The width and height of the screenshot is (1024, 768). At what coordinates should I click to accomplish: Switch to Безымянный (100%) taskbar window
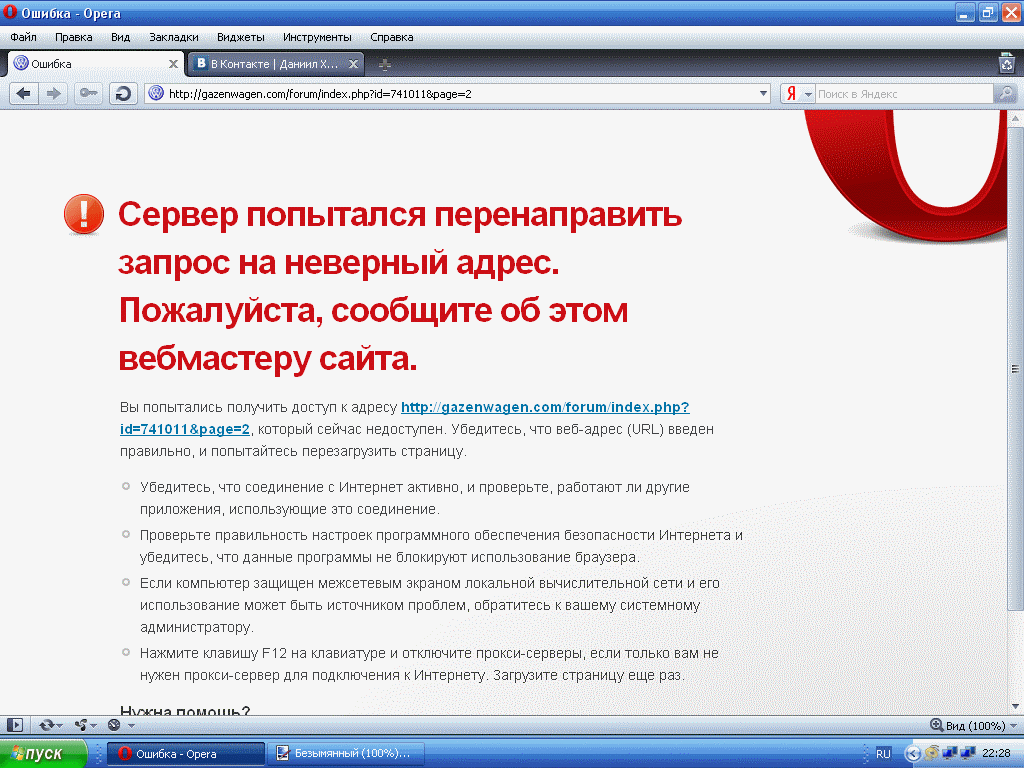[347, 754]
